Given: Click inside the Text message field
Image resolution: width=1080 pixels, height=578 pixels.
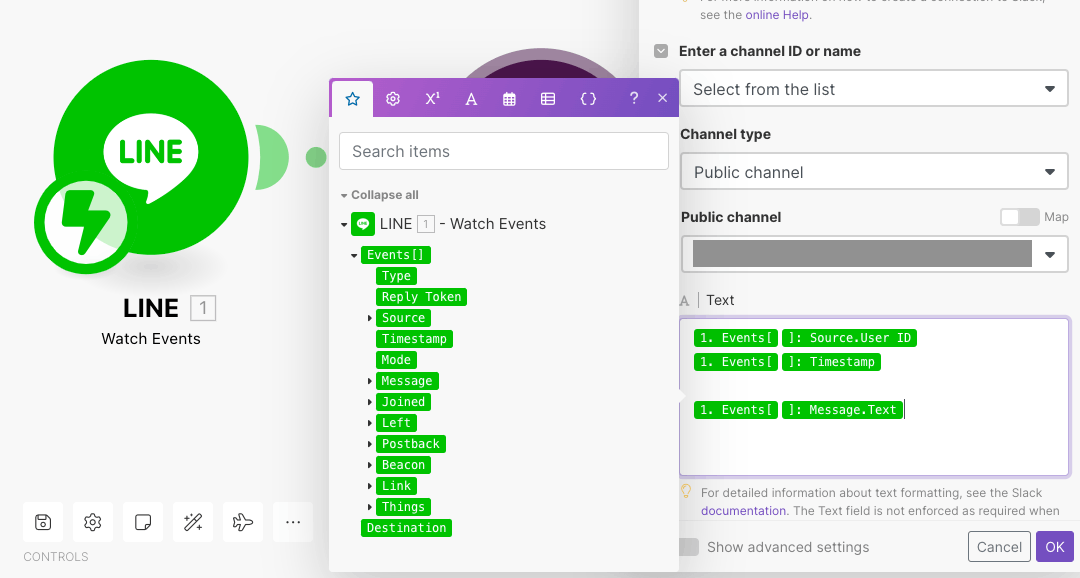Looking at the screenshot, I should tap(874, 397).
